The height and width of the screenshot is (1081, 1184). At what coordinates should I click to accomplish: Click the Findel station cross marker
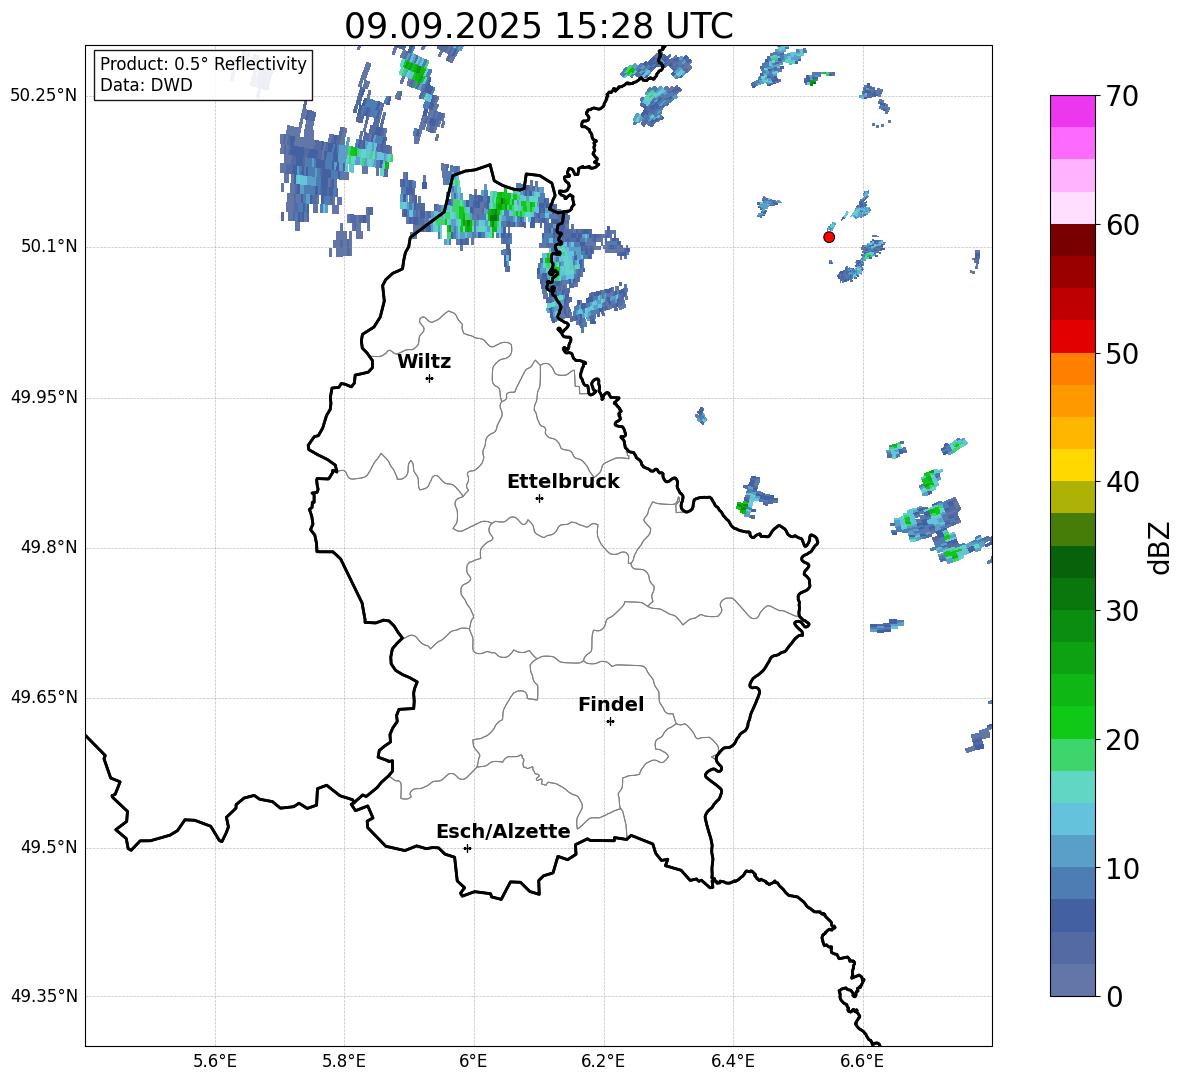(x=610, y=722)
